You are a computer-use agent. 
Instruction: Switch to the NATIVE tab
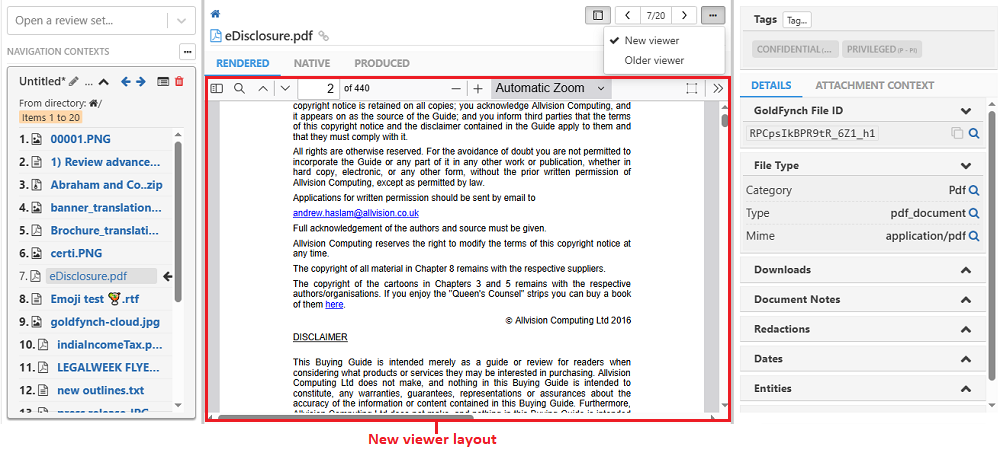[312, 63]
